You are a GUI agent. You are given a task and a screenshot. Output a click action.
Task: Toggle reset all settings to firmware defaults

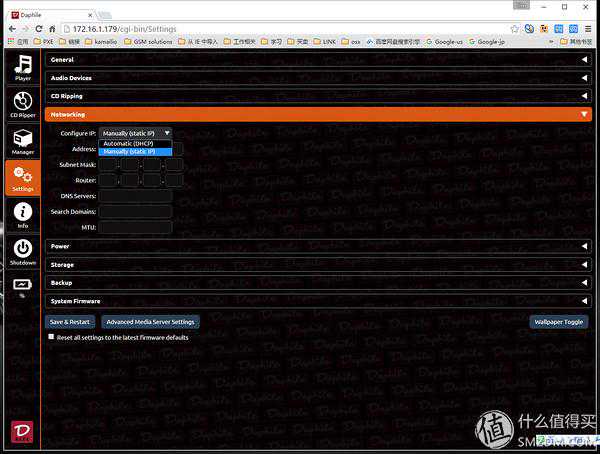click(x=52, y=337)
